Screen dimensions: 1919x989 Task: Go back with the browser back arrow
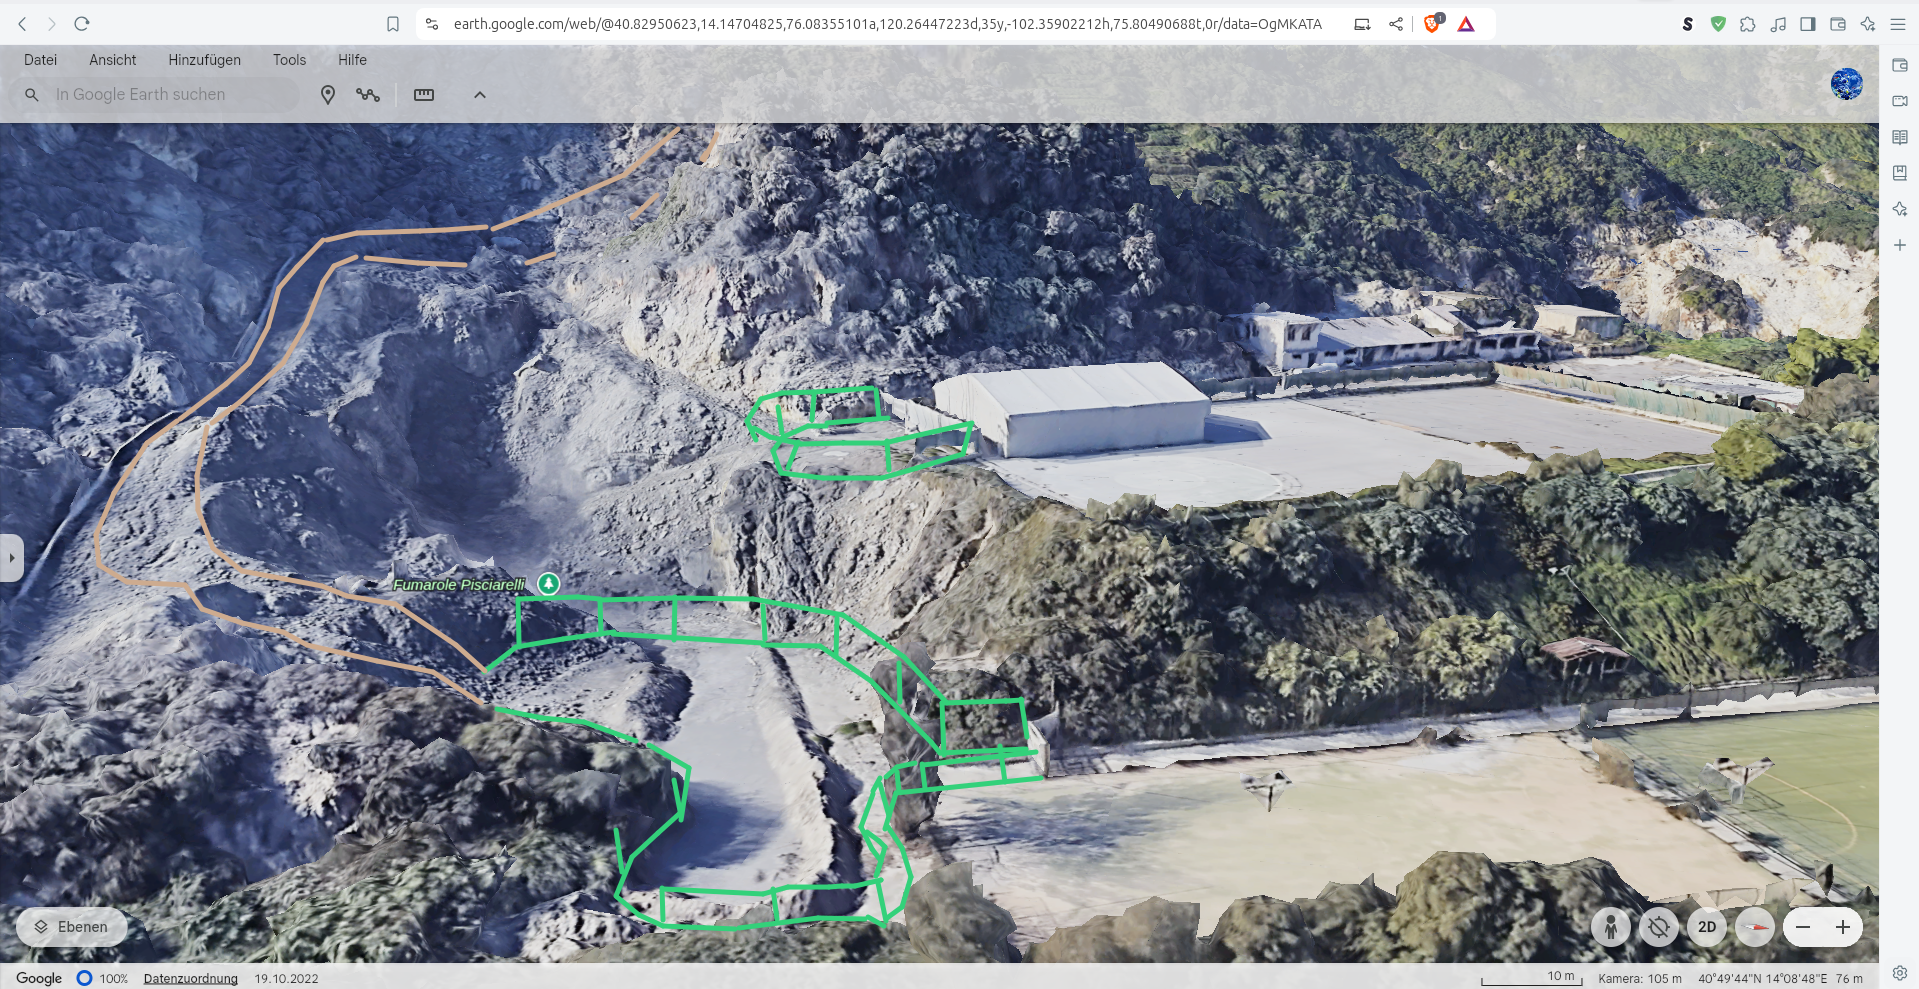pos(22,24)
